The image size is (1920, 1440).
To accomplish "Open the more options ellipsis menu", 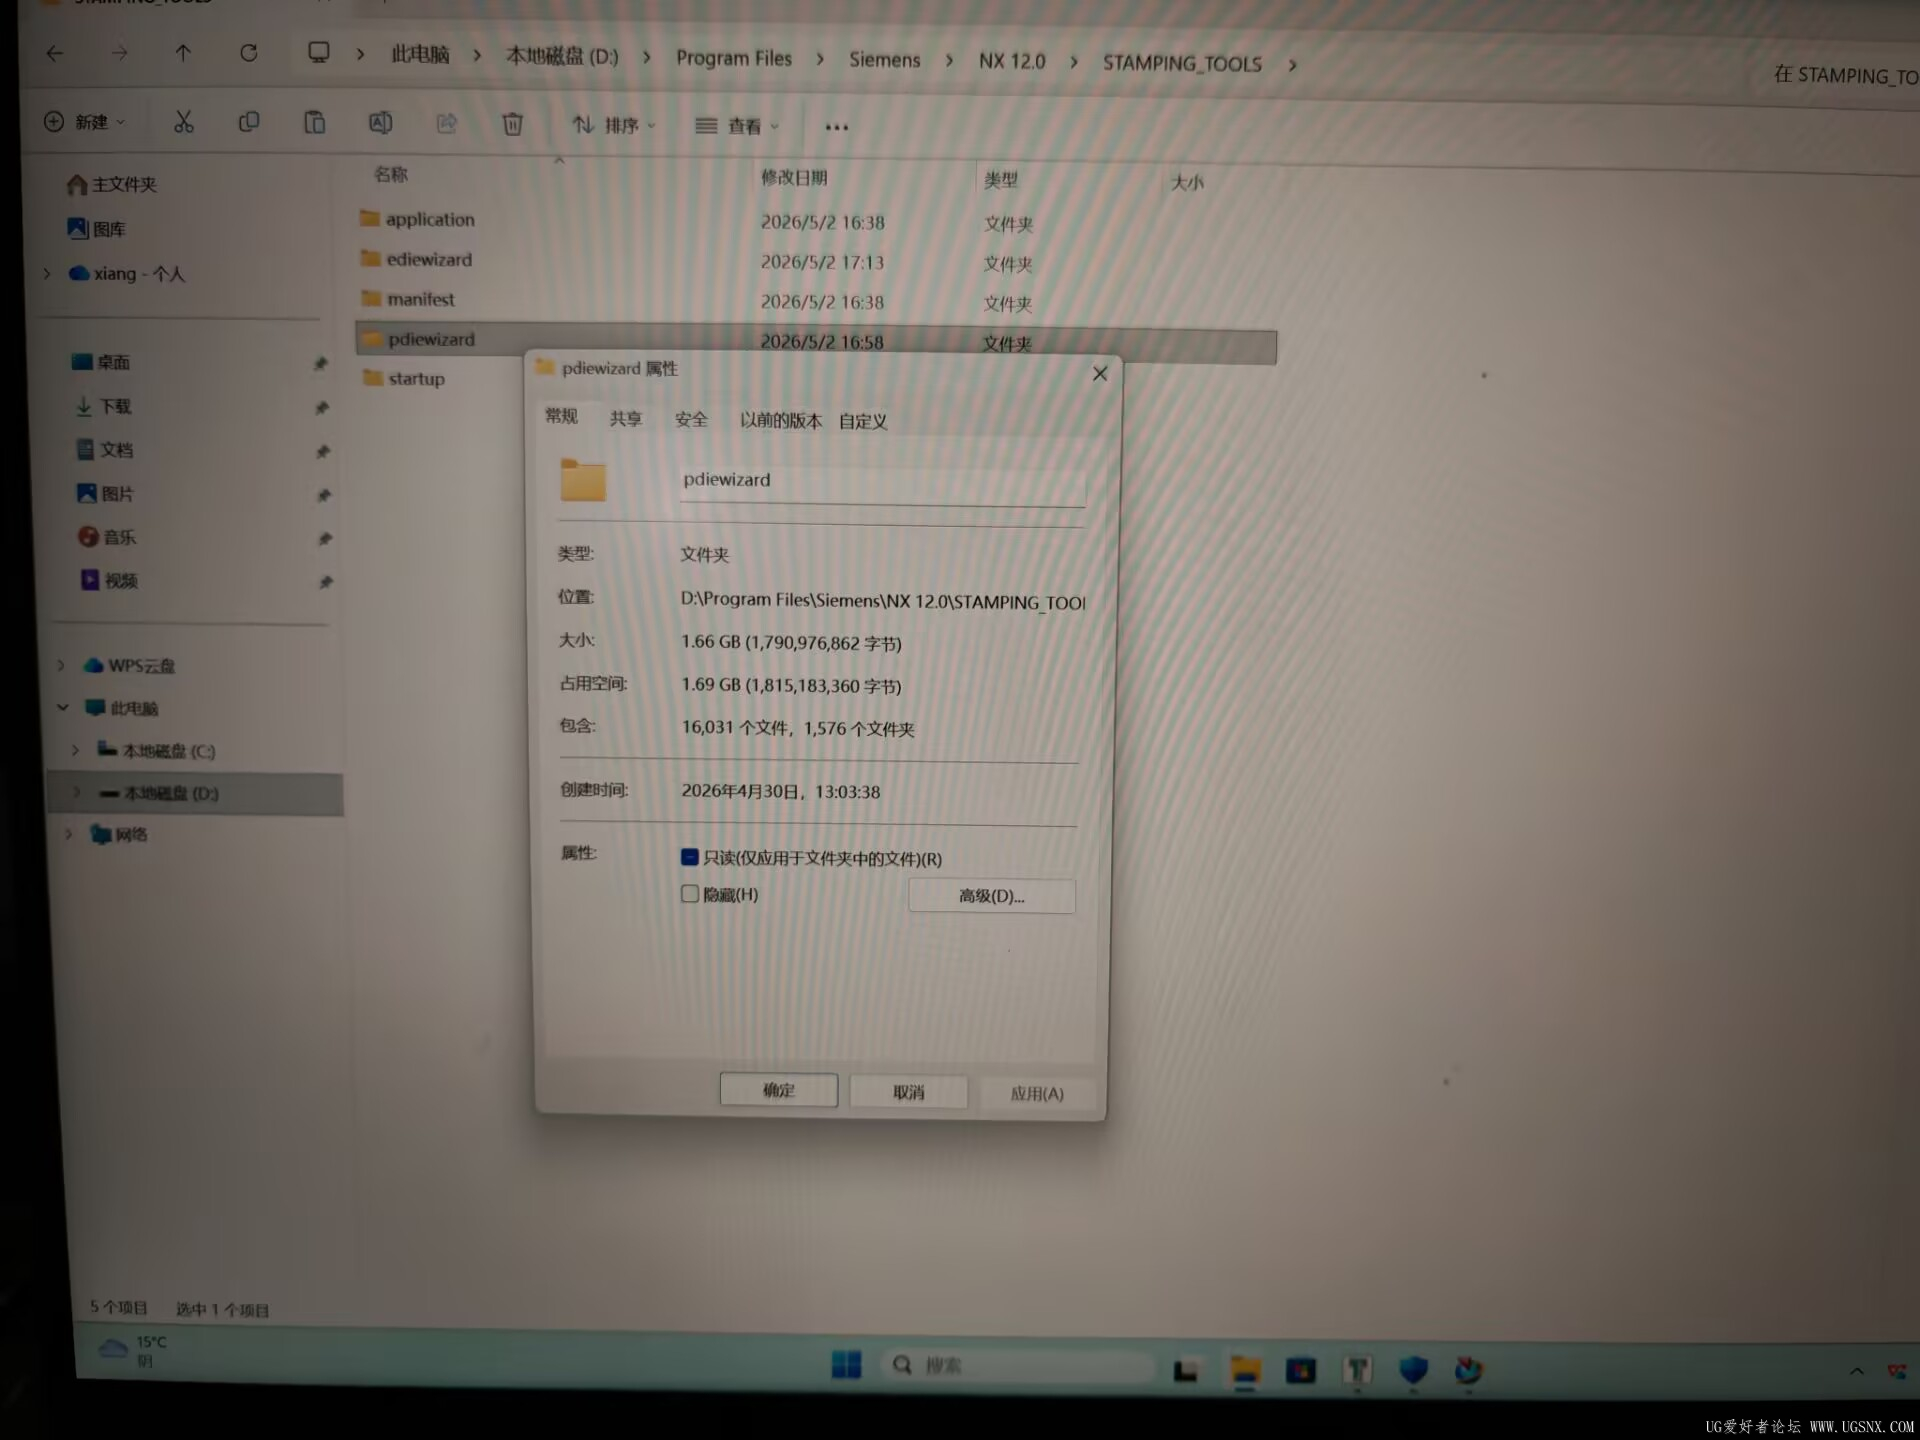I will (837, 127).
